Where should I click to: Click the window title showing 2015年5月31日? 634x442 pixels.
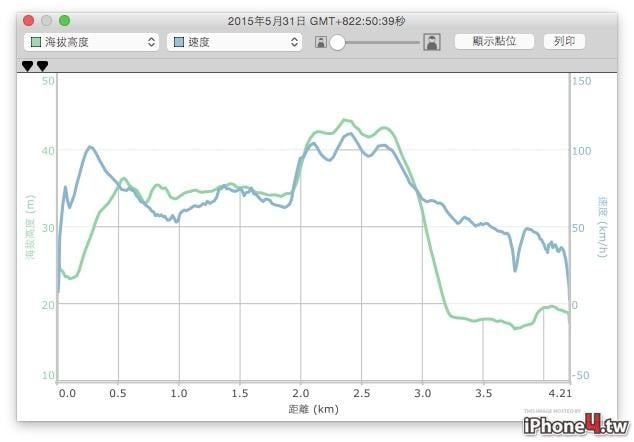316,21
